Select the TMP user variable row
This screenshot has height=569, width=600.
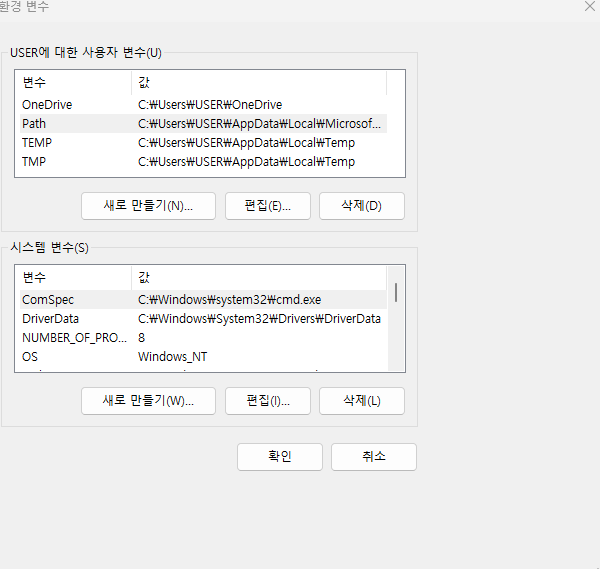(203, 161)
